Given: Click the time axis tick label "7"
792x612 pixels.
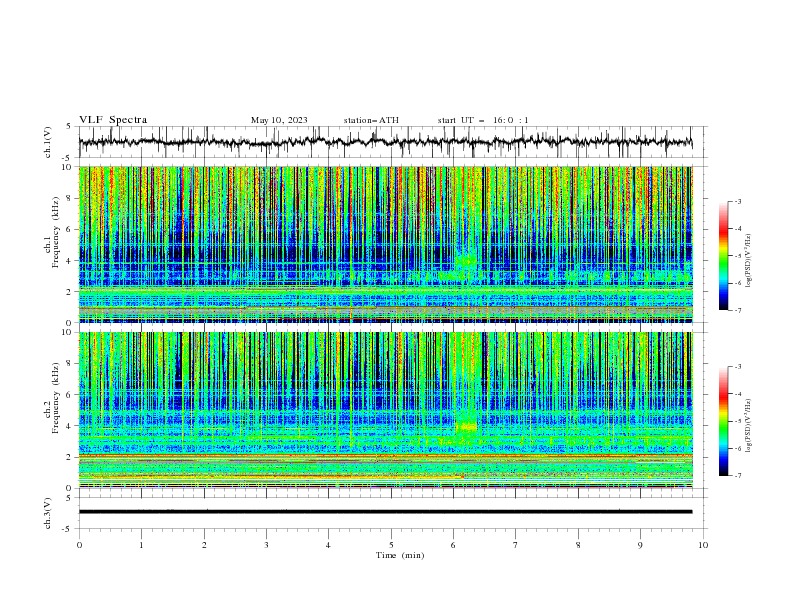Looking at the screenshot, I should pos(516,545).
